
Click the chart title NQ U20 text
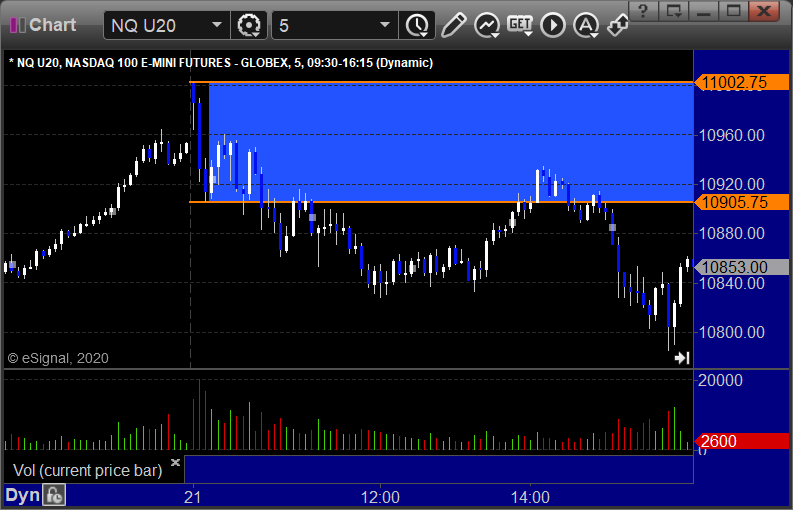(x=221, y=63)
